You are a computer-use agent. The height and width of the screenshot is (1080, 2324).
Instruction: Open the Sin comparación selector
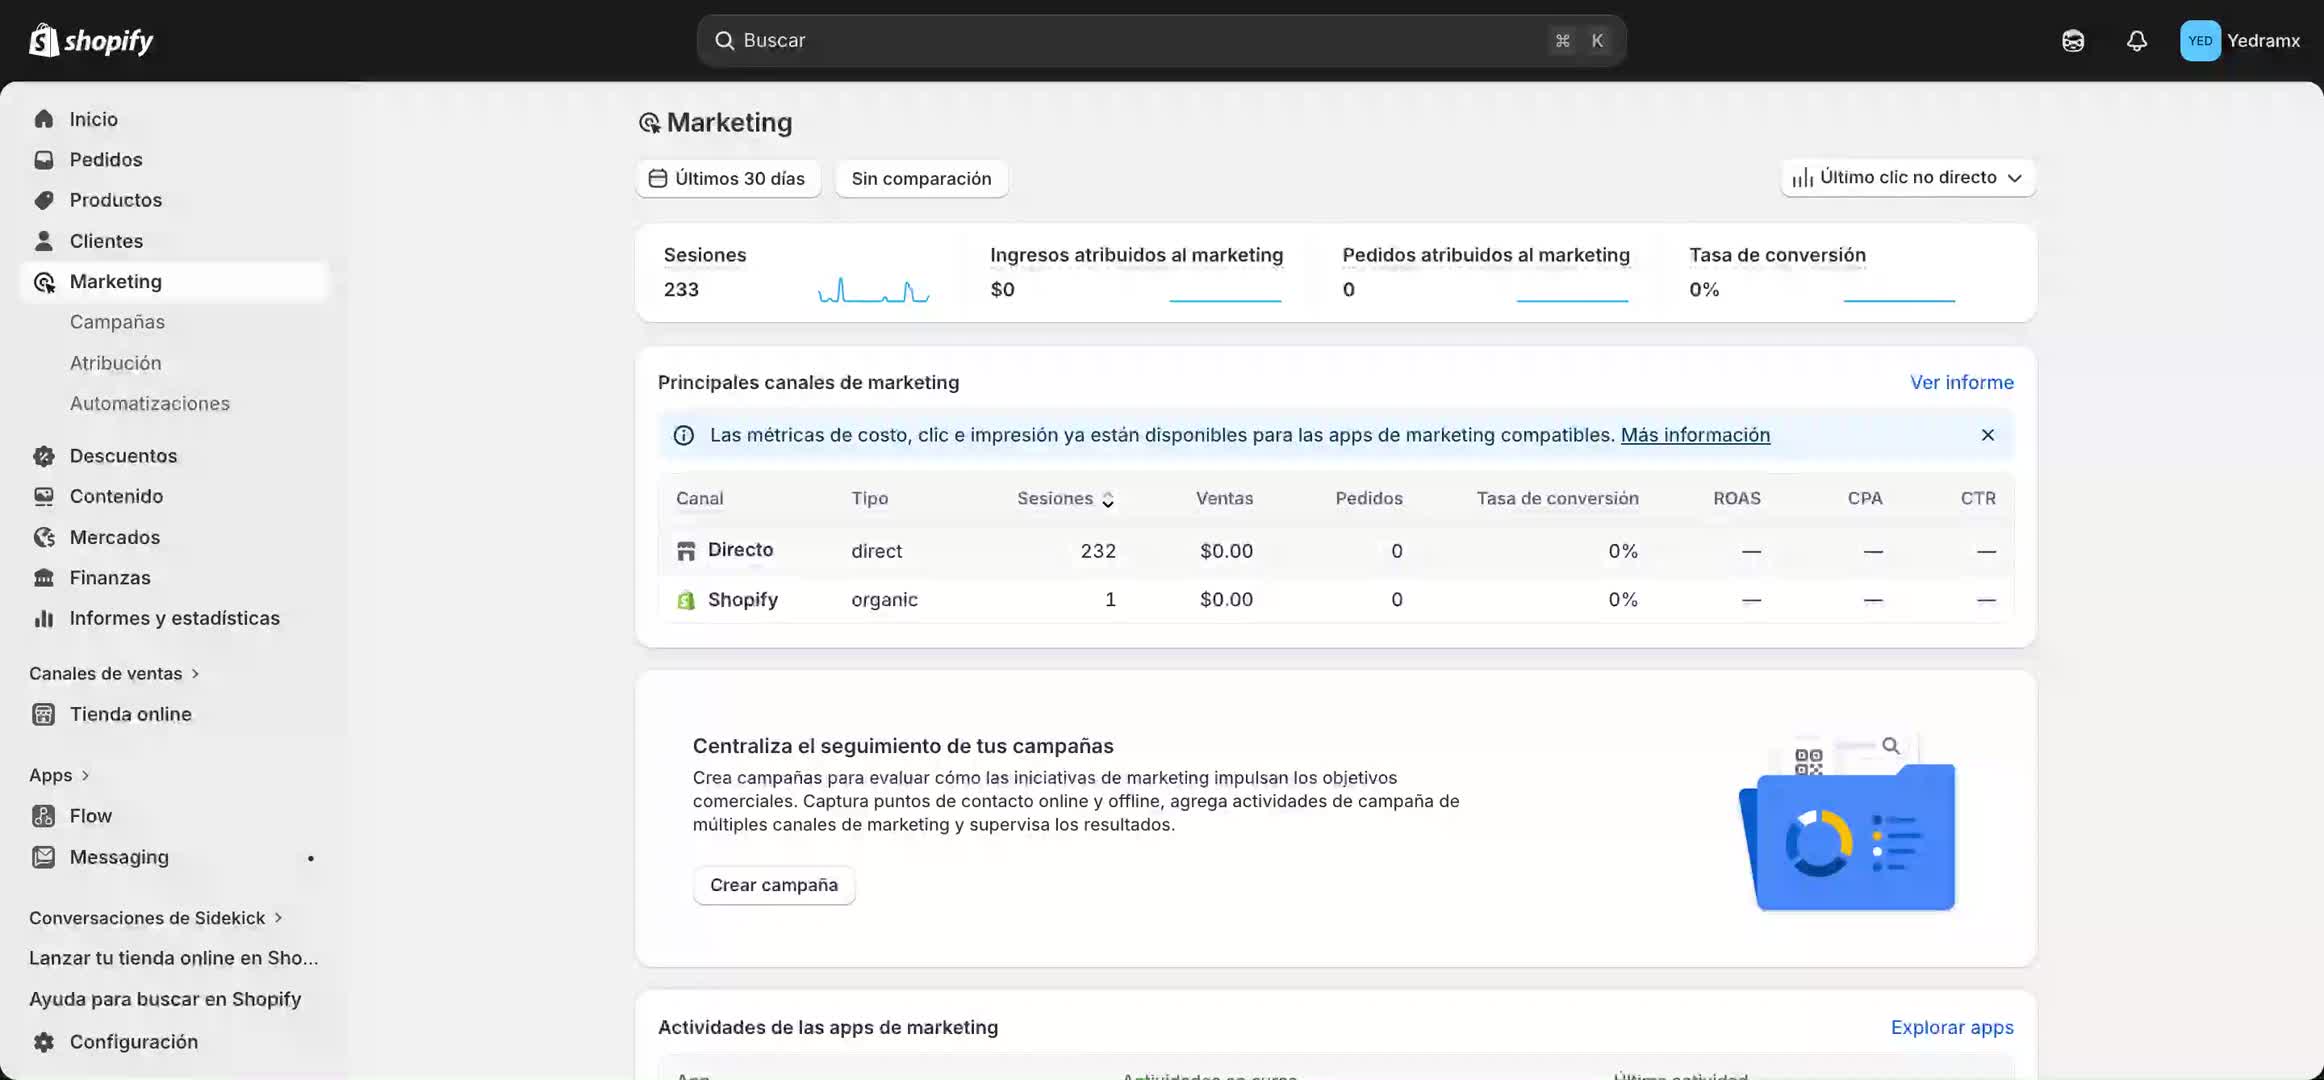pyautogui.click(x=921, y=179)
